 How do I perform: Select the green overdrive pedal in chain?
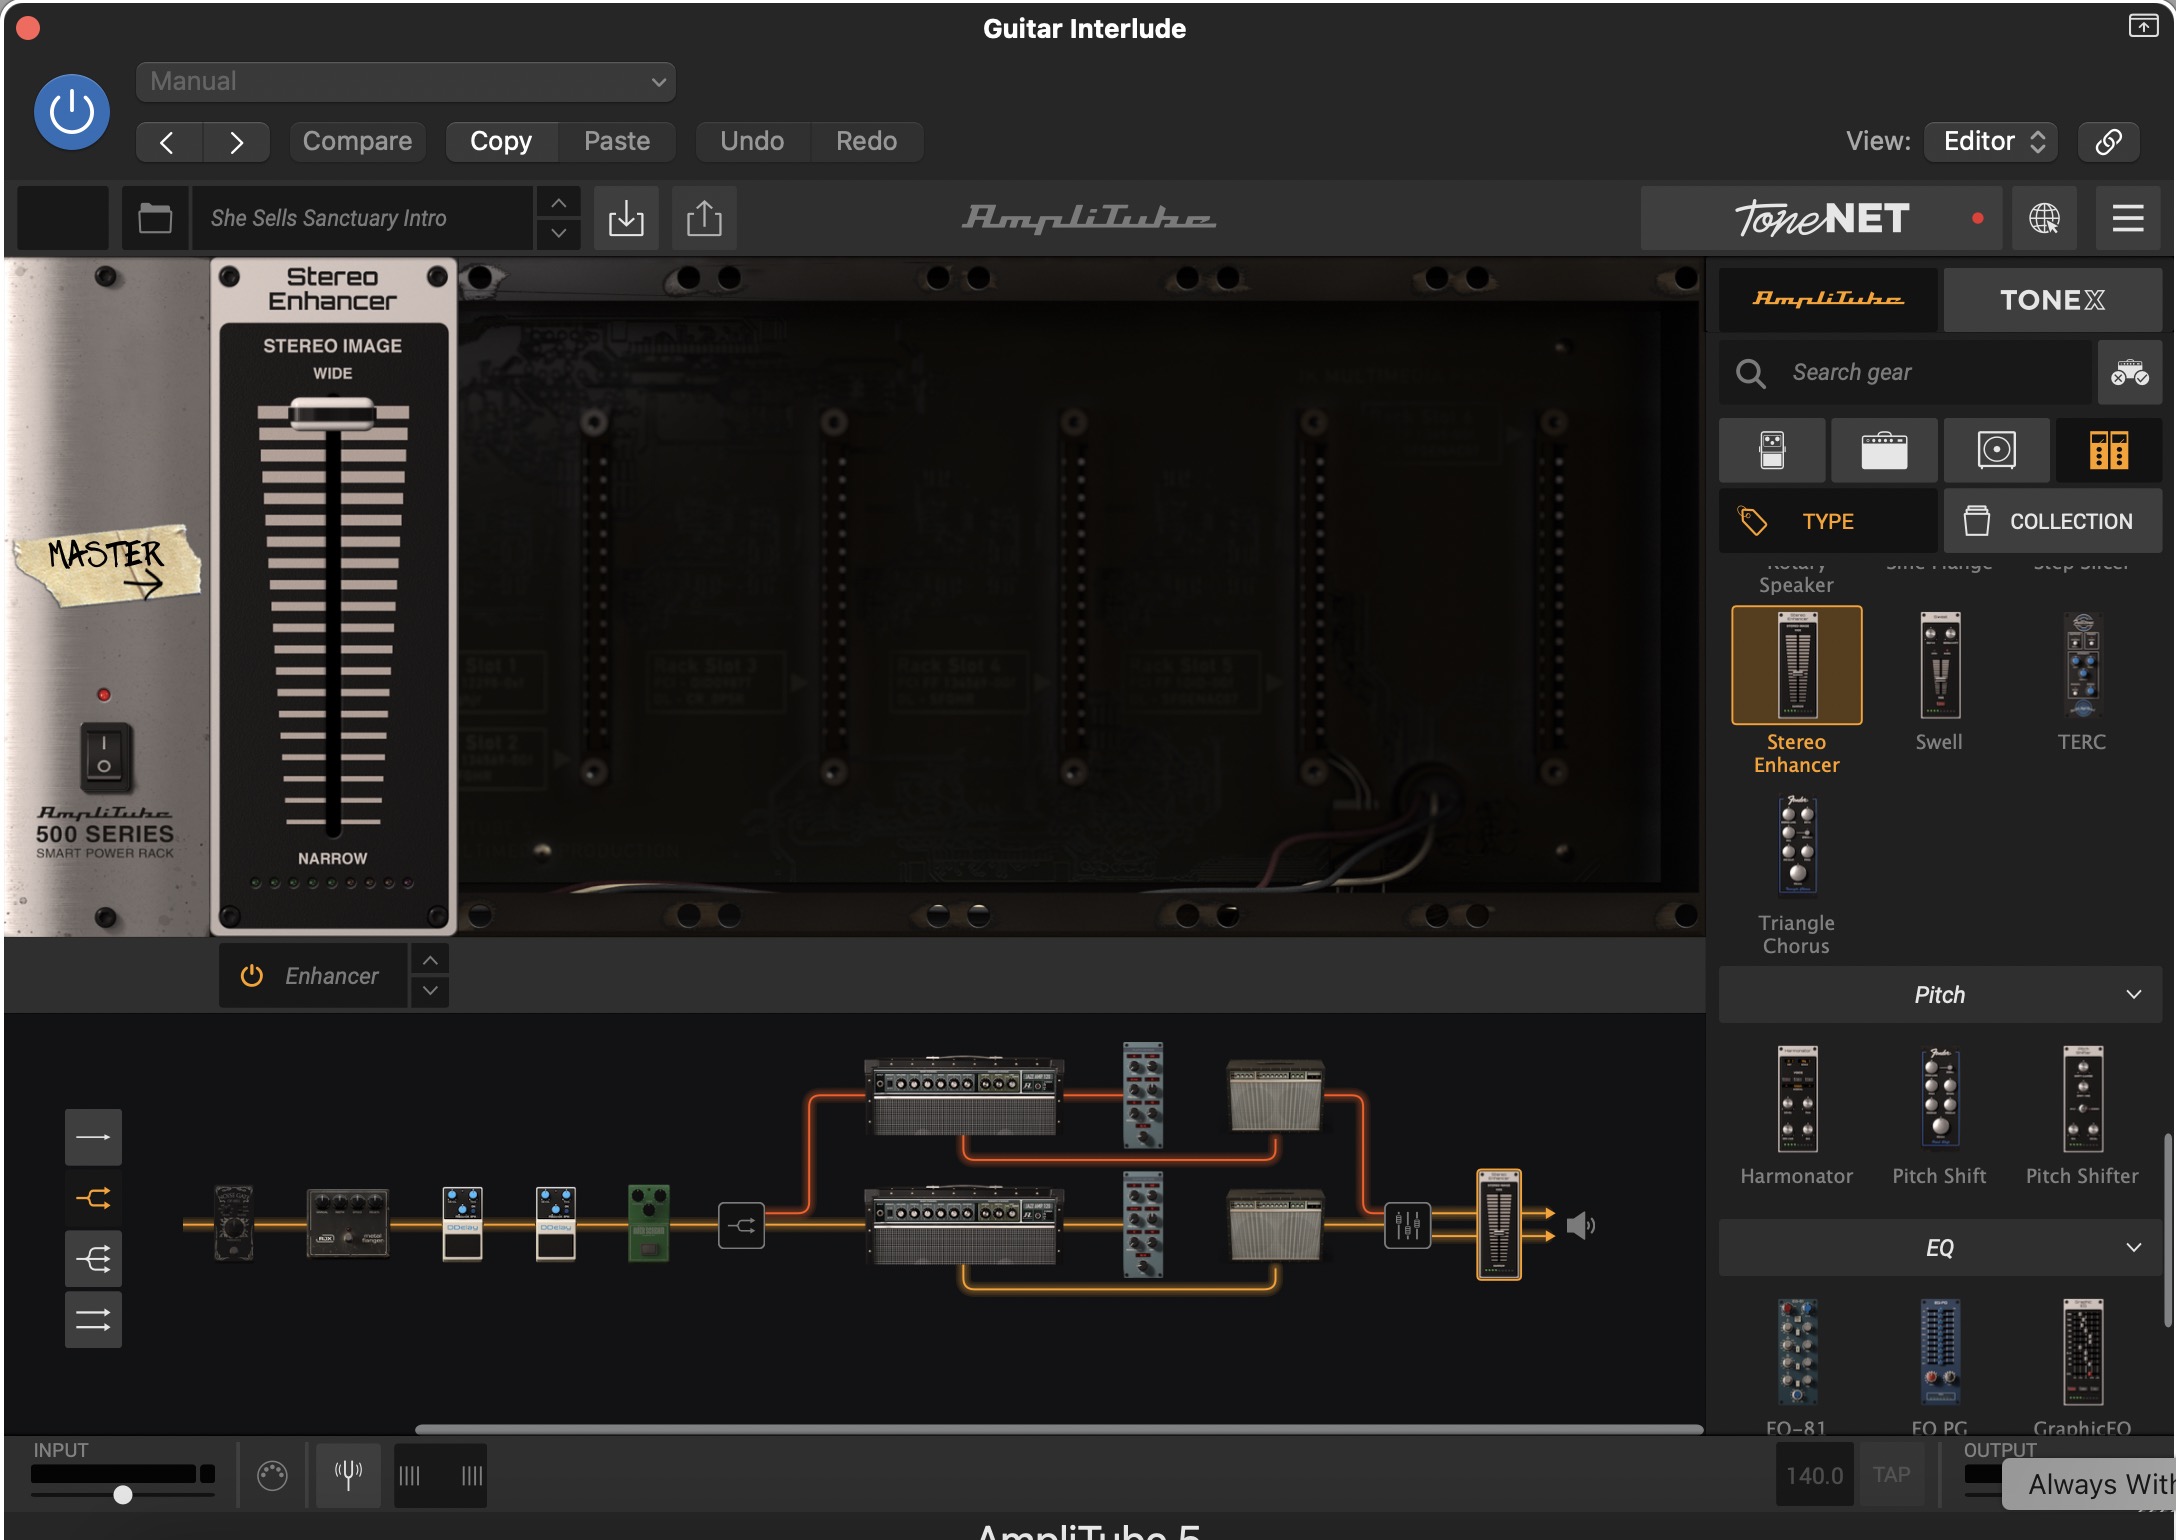pyautogui.click(x=648, y=1223)
